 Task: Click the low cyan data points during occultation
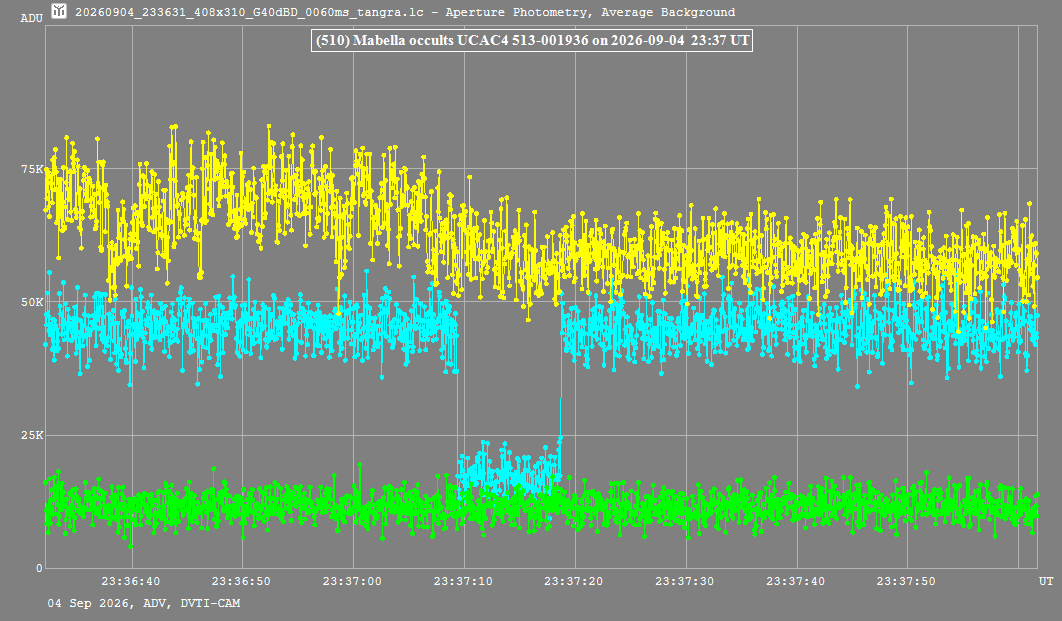[509, 469]
